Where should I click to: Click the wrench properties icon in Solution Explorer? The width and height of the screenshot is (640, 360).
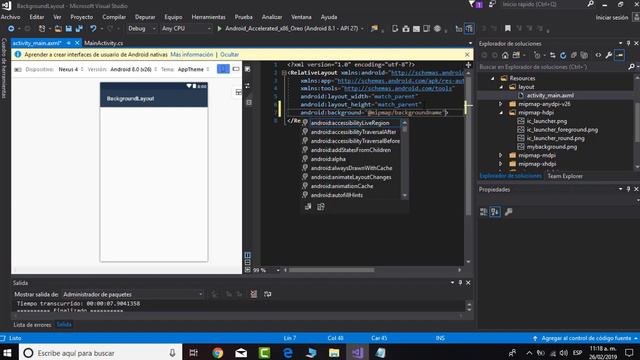click(609, 55)
